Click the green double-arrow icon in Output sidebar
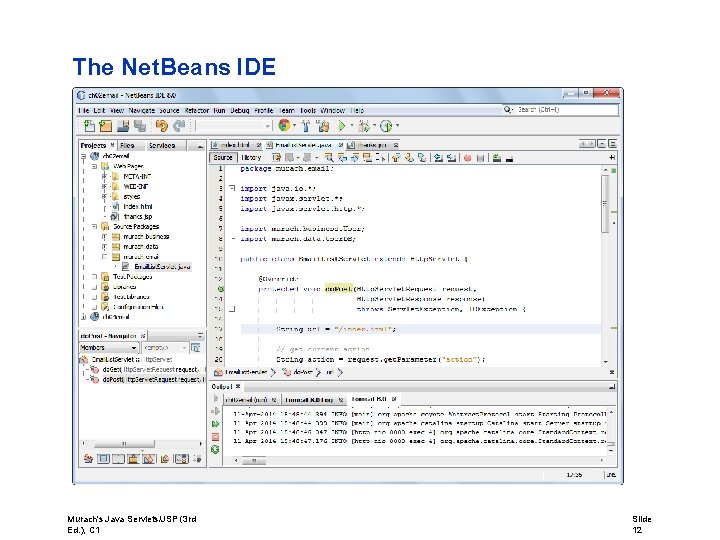Viewport: 720px width, 540px height. pos(215,424)
